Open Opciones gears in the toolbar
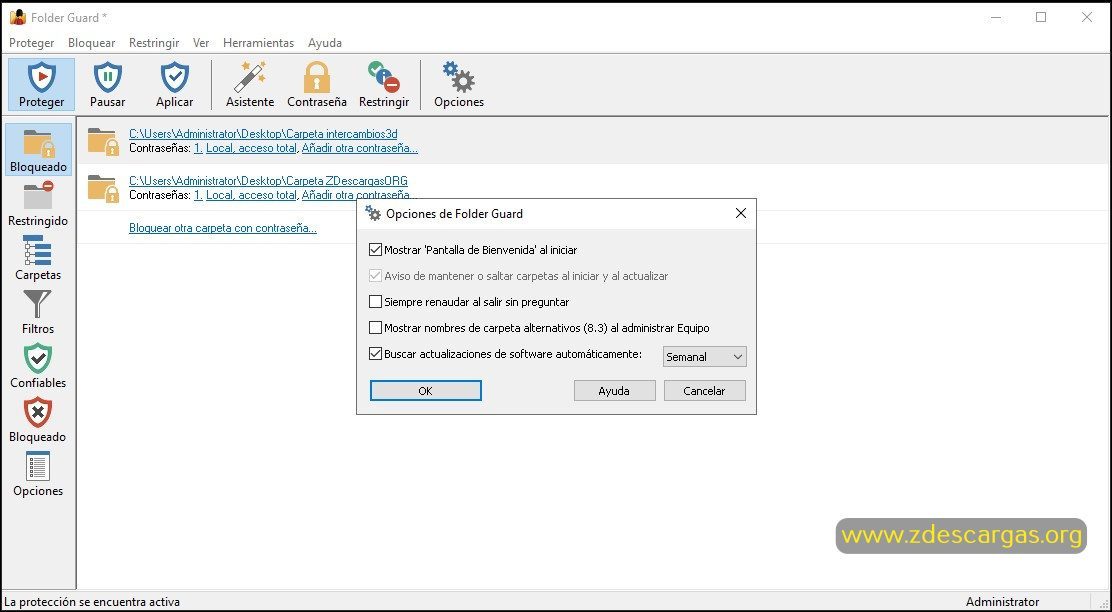 pos(459,84)
